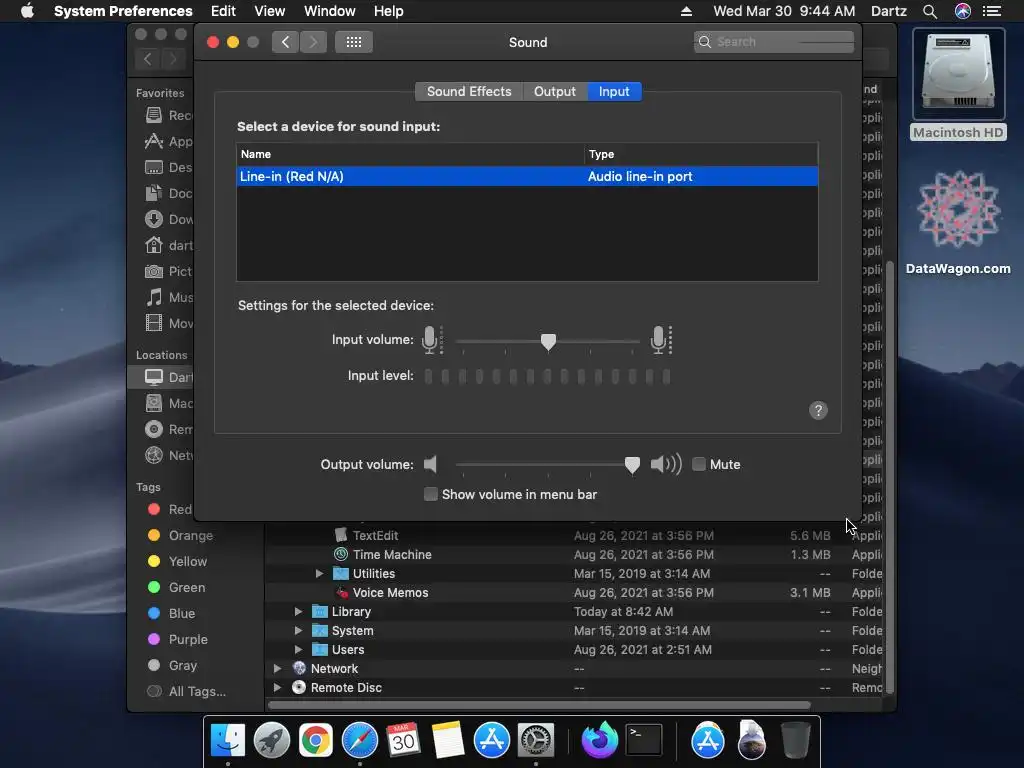This screenshot has width=1024, height=768.
Task: Check the Mute checkbox
Action: click(699, 464)
